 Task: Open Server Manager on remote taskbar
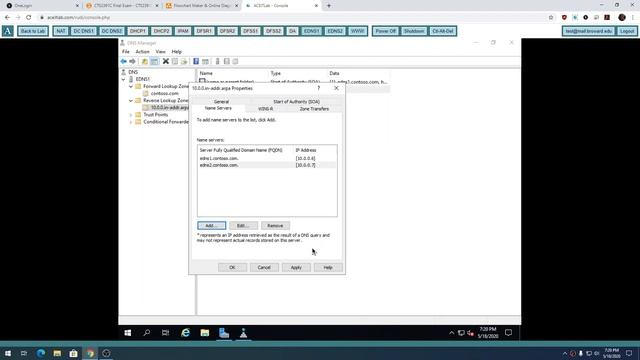point(224,333)
